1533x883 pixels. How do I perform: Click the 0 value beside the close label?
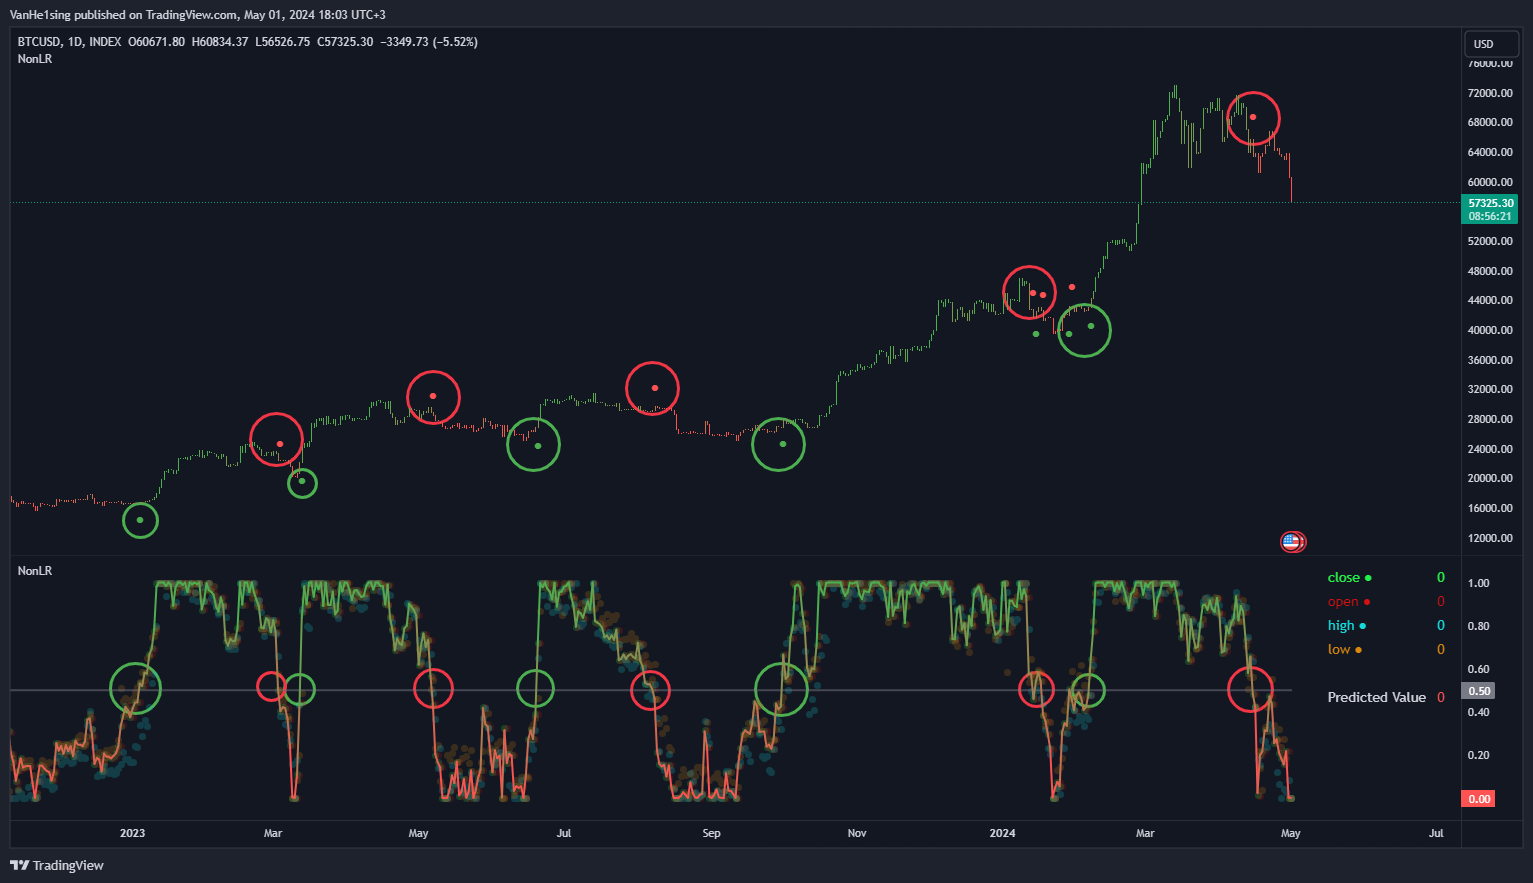click(1441, 577)
